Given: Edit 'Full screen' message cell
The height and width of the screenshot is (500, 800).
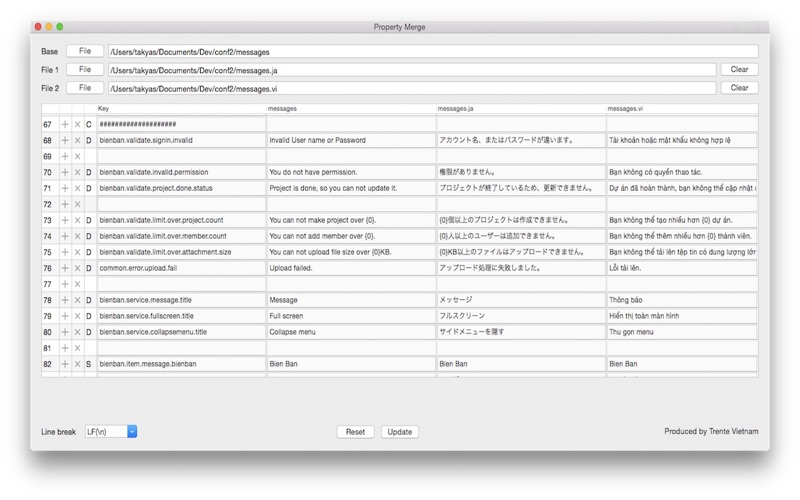Looking at the screenshot, I should 351,316.
